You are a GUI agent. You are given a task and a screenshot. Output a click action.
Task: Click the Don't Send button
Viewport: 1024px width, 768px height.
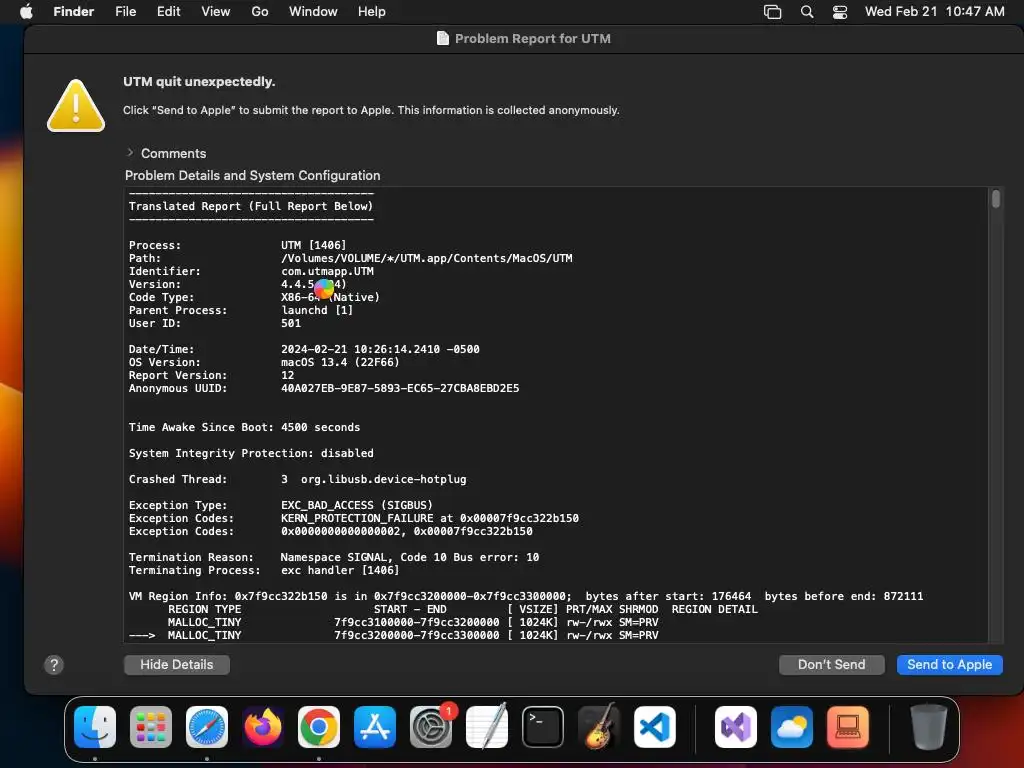coord(831,665)
